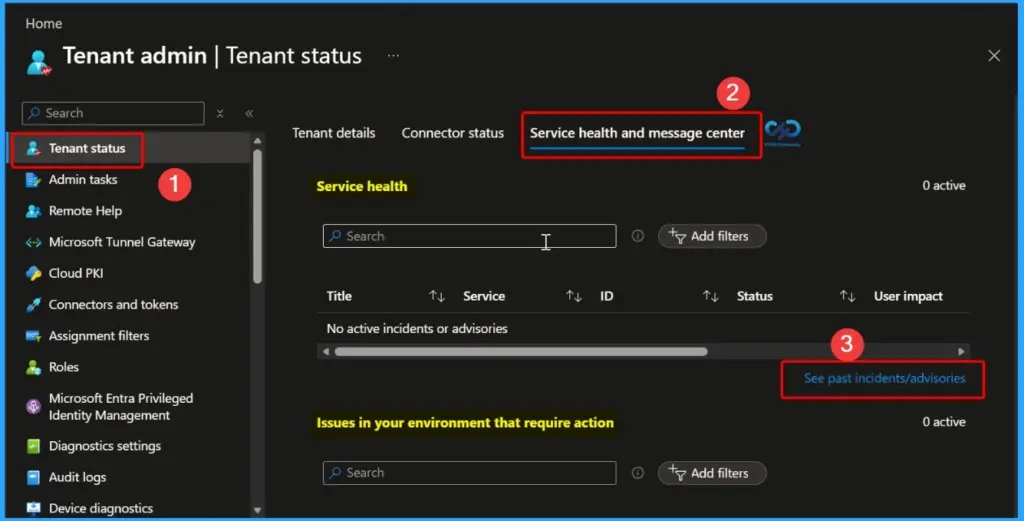This screenshot has height=521, width=1024.
Task: Switch to the Connector status tab
Action: pos(453,133)
